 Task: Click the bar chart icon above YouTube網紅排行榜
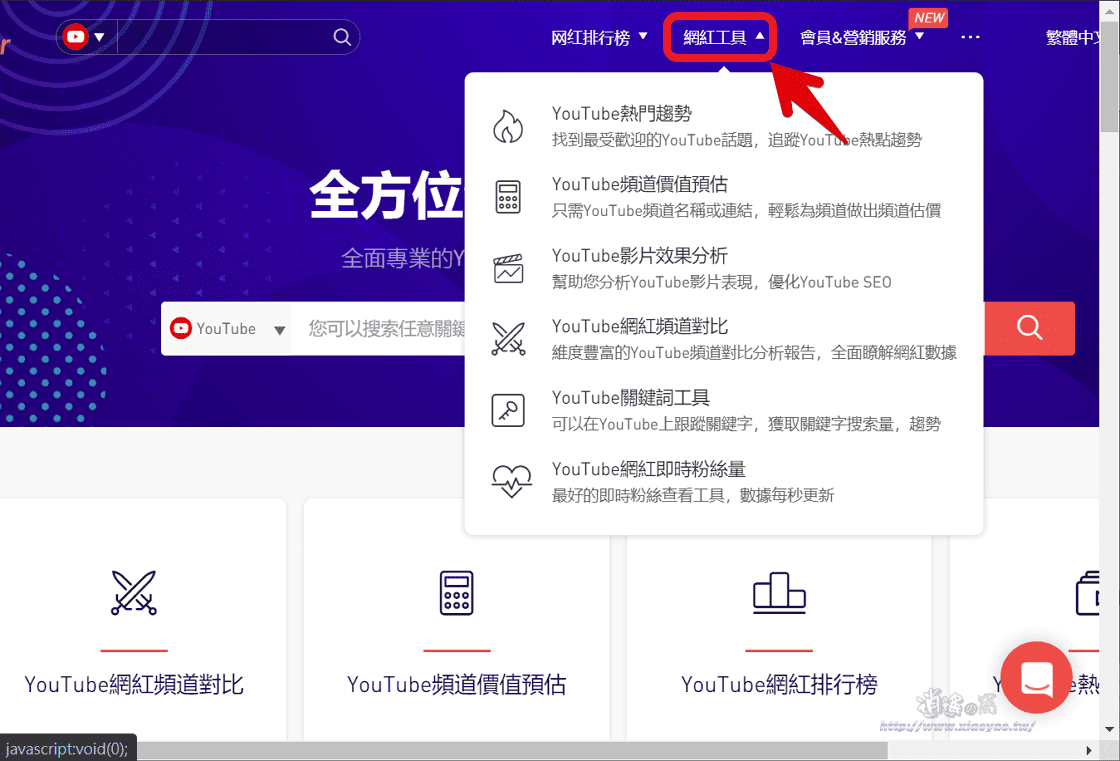click(x=779, y=593)
